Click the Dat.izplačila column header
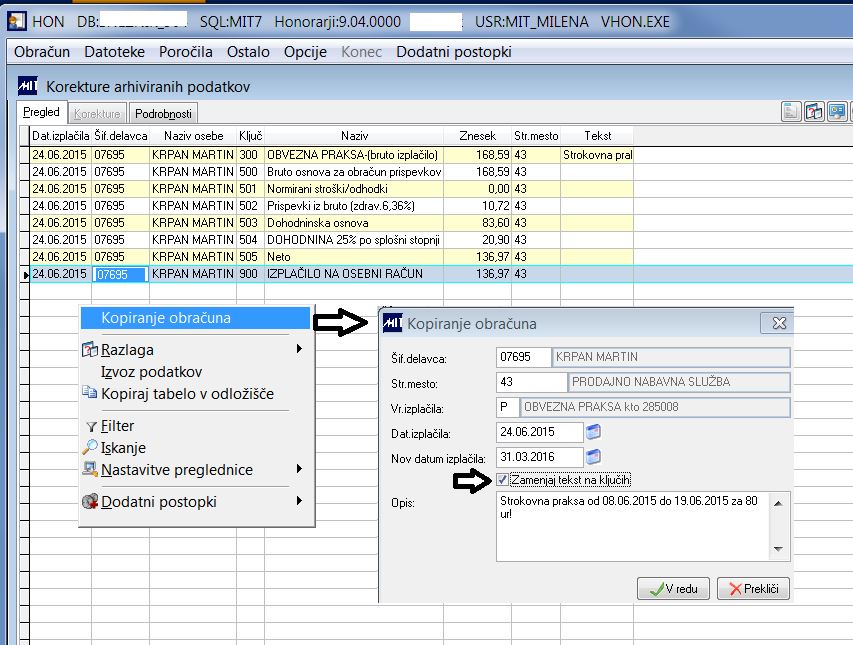Screen dimensions: 853x645 (60, 135)
